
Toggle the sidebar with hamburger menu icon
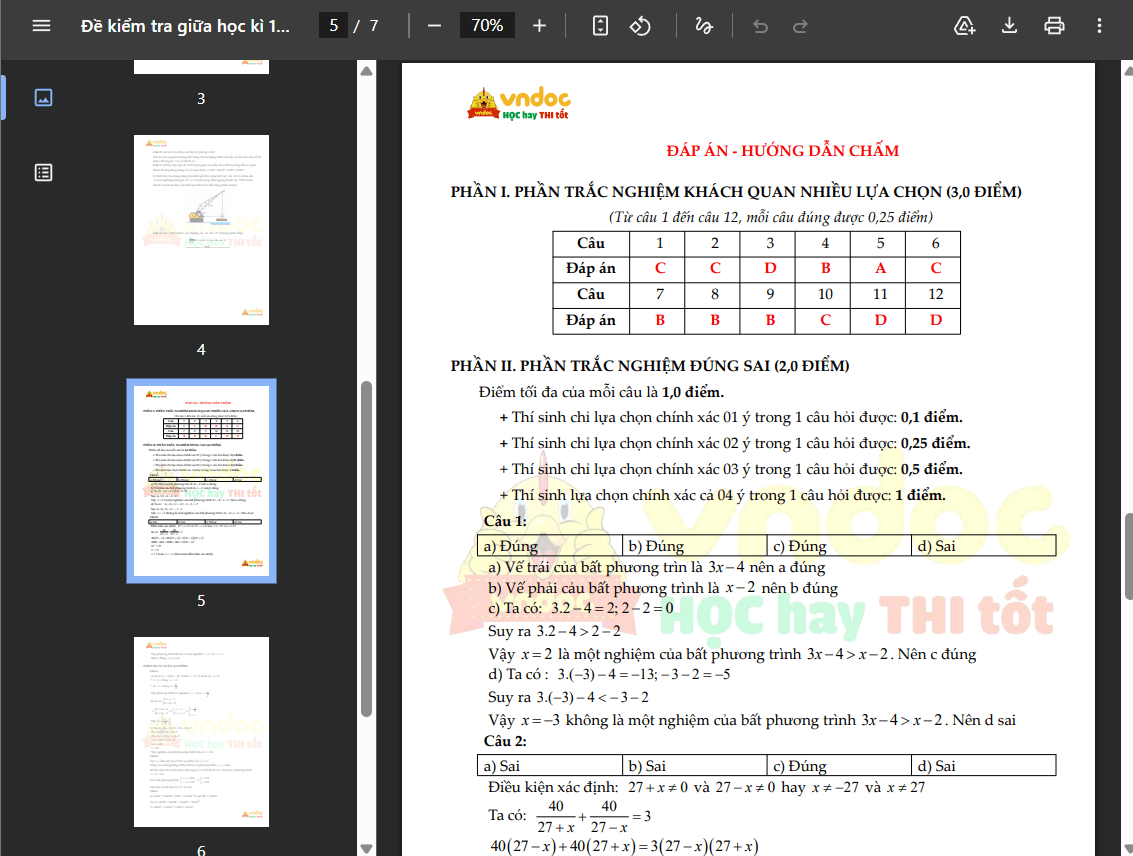[x=41, y=26]
